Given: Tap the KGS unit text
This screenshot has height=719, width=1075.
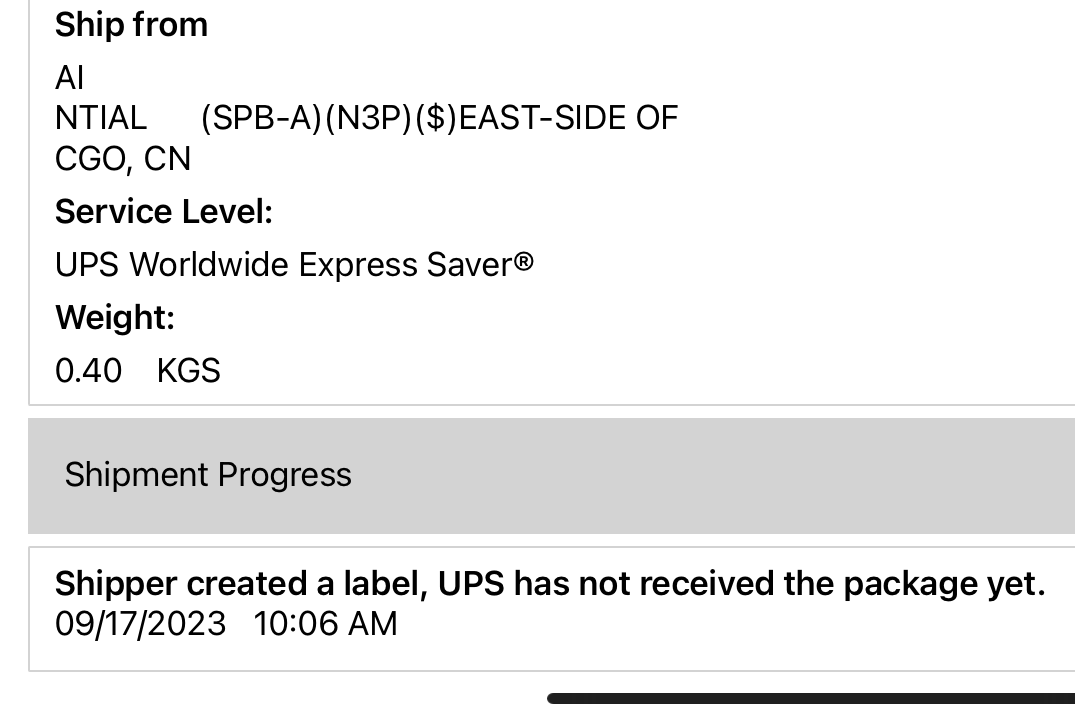Looking at the screenshot, I should pos(188,371).
